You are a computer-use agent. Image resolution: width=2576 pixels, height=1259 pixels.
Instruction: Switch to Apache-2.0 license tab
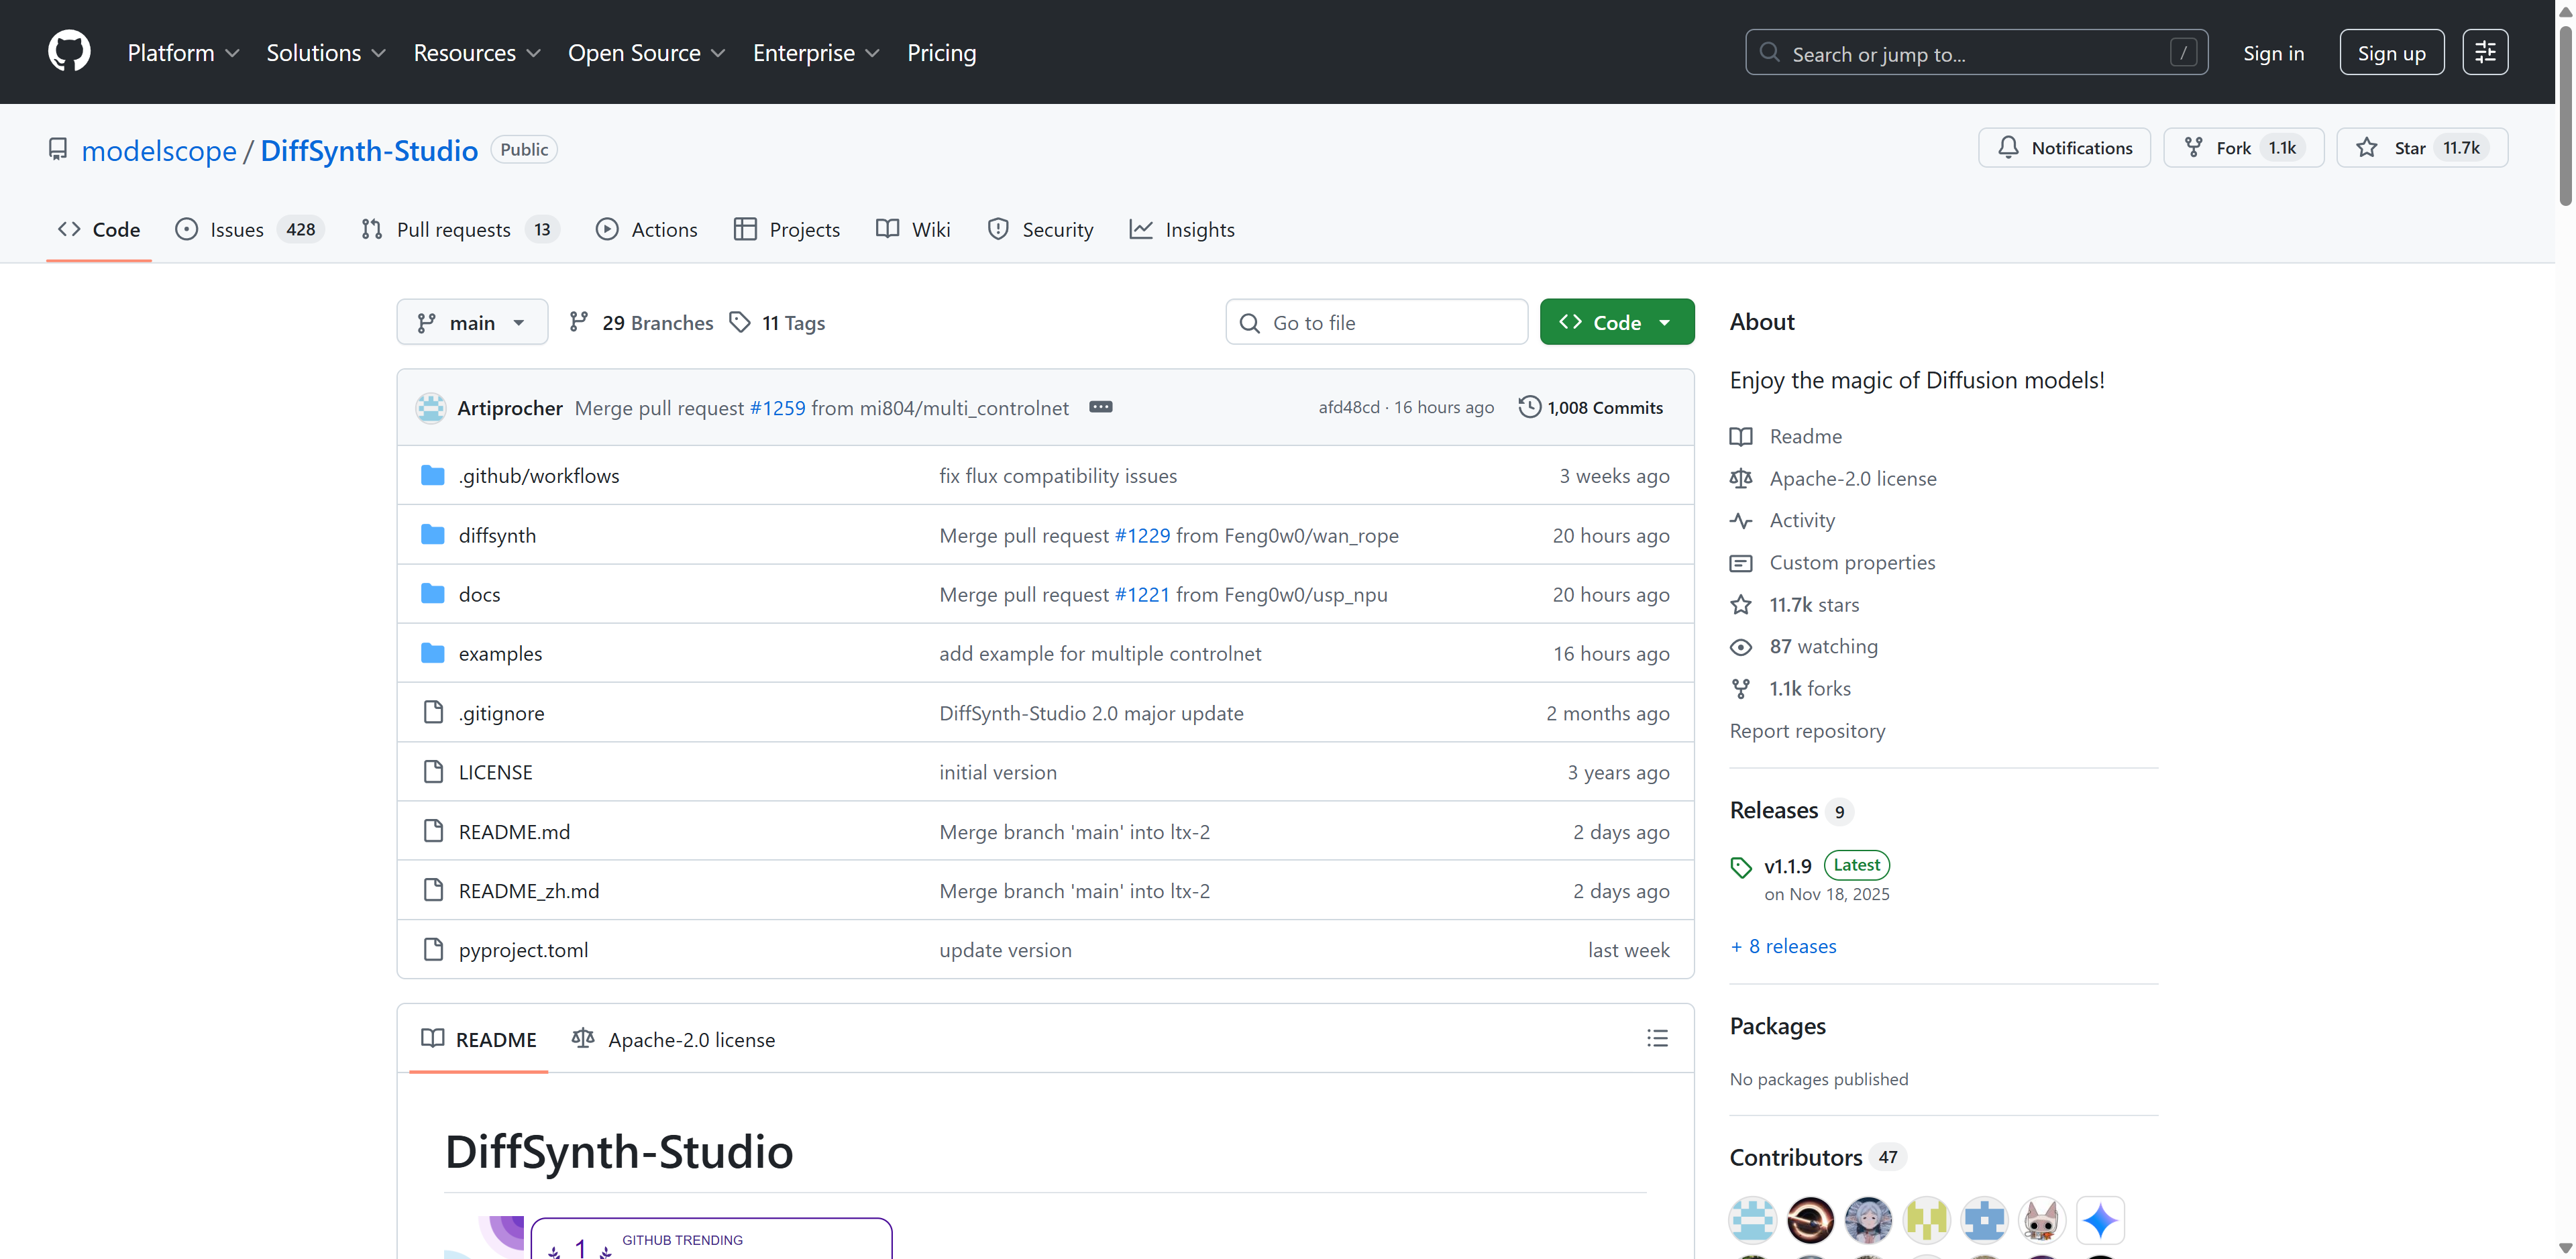(x=673, y=1040)
